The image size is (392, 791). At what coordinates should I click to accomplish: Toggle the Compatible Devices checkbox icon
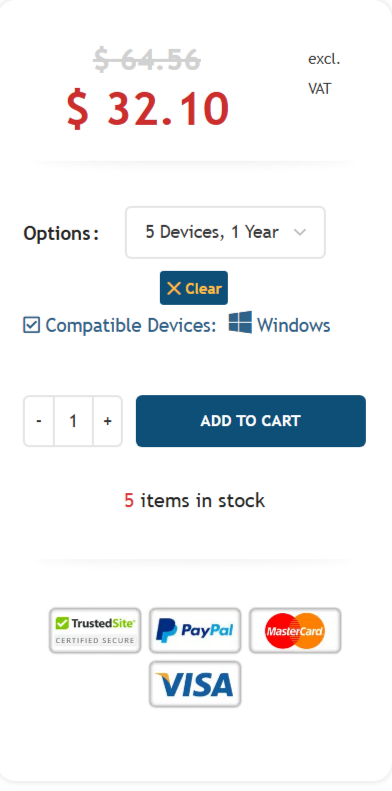31,325
